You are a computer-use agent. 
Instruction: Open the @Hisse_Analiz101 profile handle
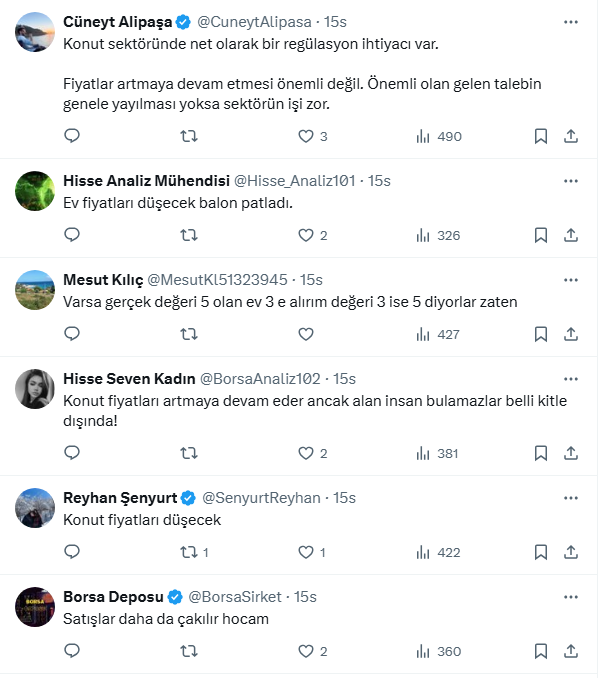coord(294,180)
